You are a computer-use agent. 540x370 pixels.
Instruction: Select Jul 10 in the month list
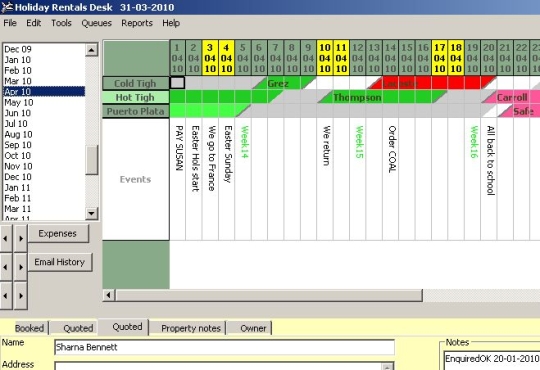(44, 124)
